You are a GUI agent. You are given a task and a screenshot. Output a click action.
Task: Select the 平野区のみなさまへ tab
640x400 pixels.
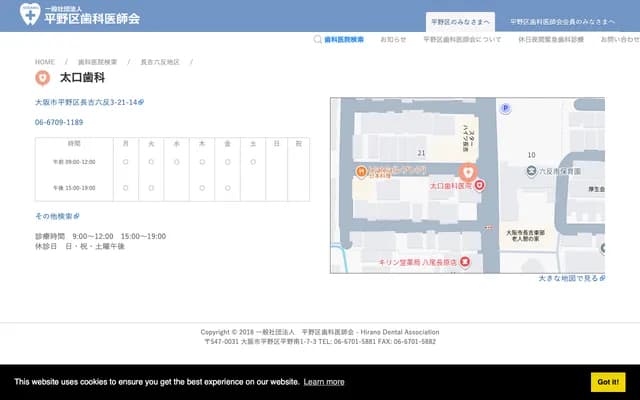pos(459,21)
